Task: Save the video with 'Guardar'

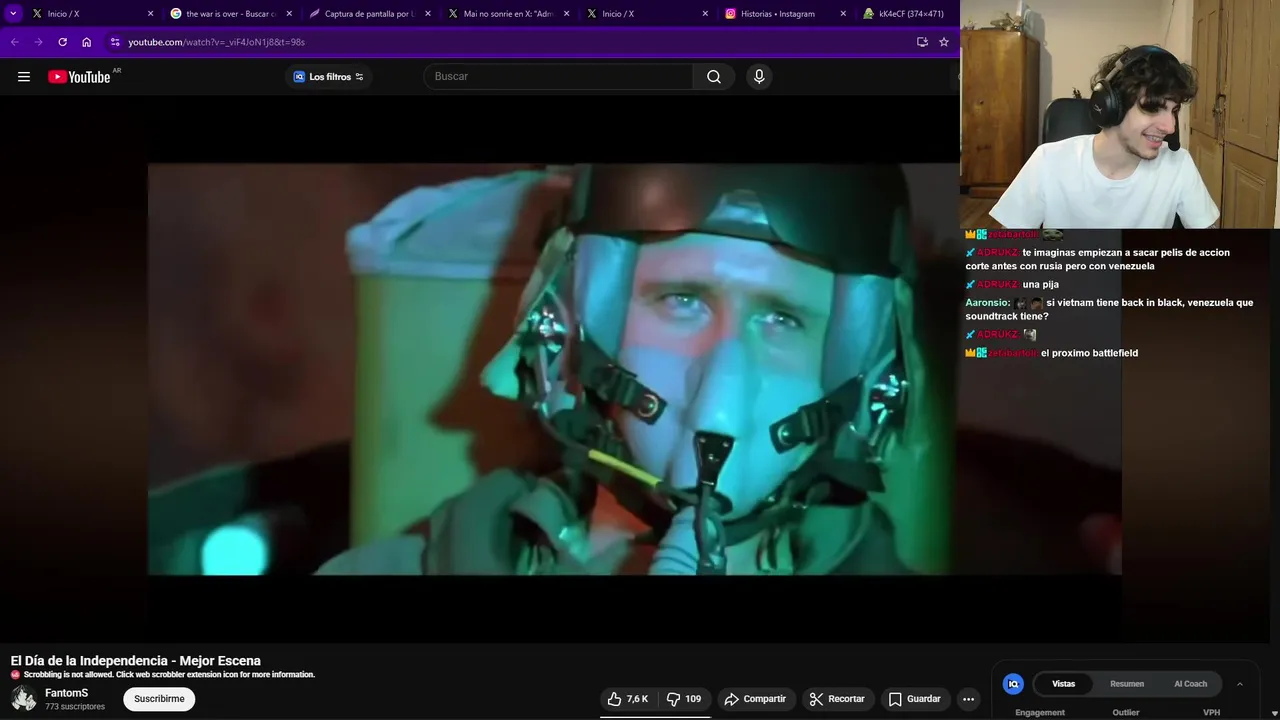Action: pyautogui.click(x=915, y=699)
